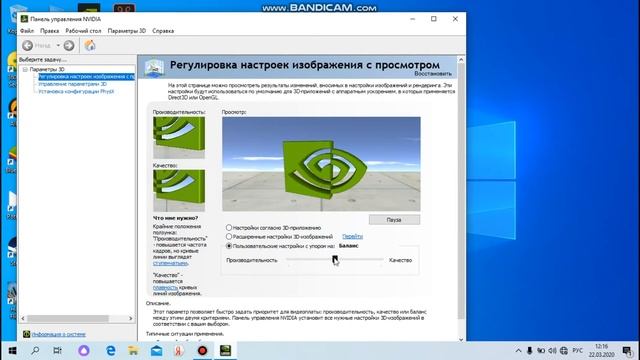Click the Back navigation arrow icon
The height and width of the screenshot is (360, 640).
click(27, 46)
